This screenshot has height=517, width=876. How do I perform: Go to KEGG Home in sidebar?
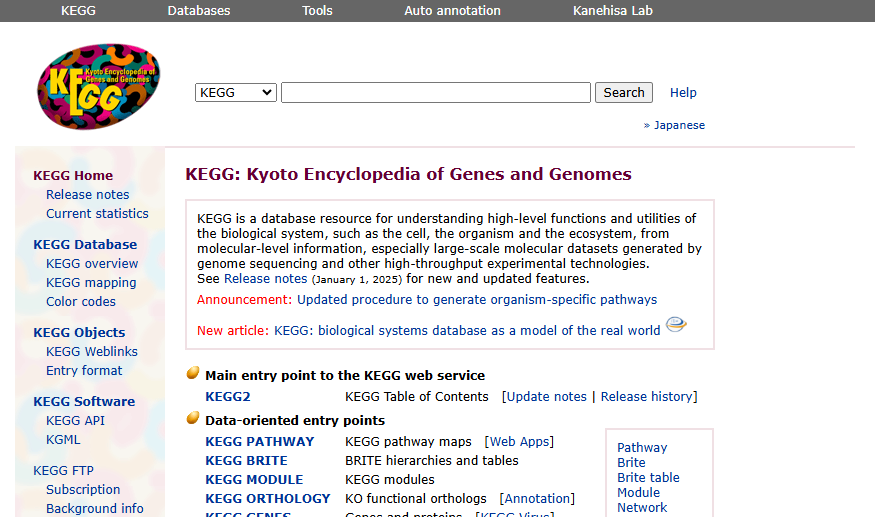pos(73,176)
